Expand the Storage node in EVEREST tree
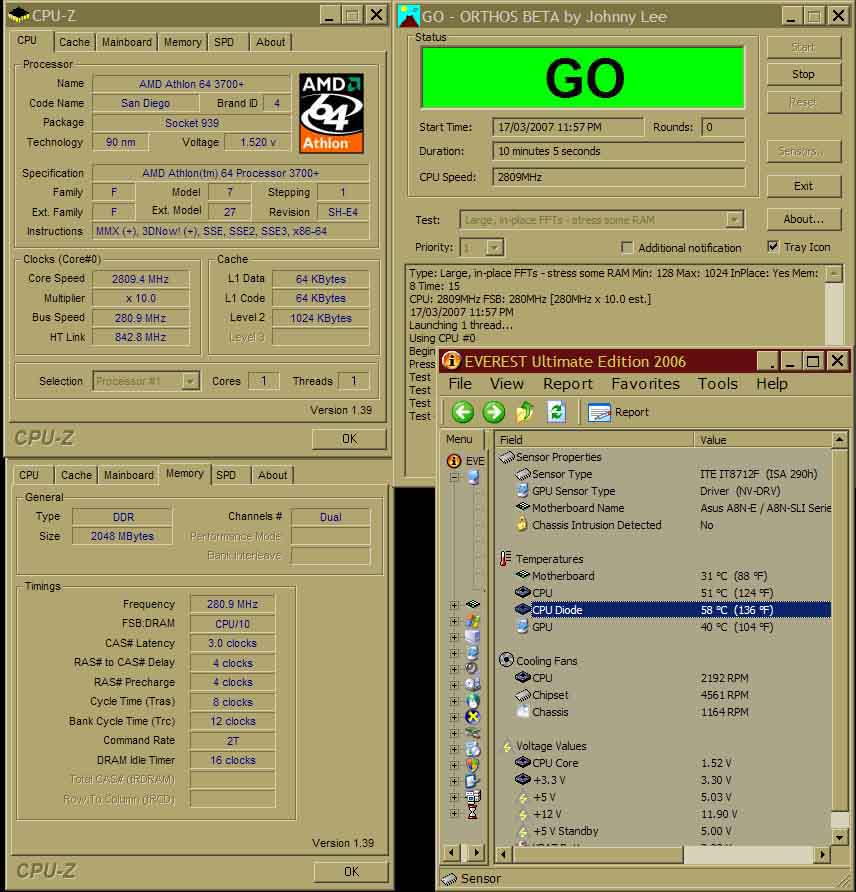The height and width of the screenshot is (892, 856). [454, 684]
